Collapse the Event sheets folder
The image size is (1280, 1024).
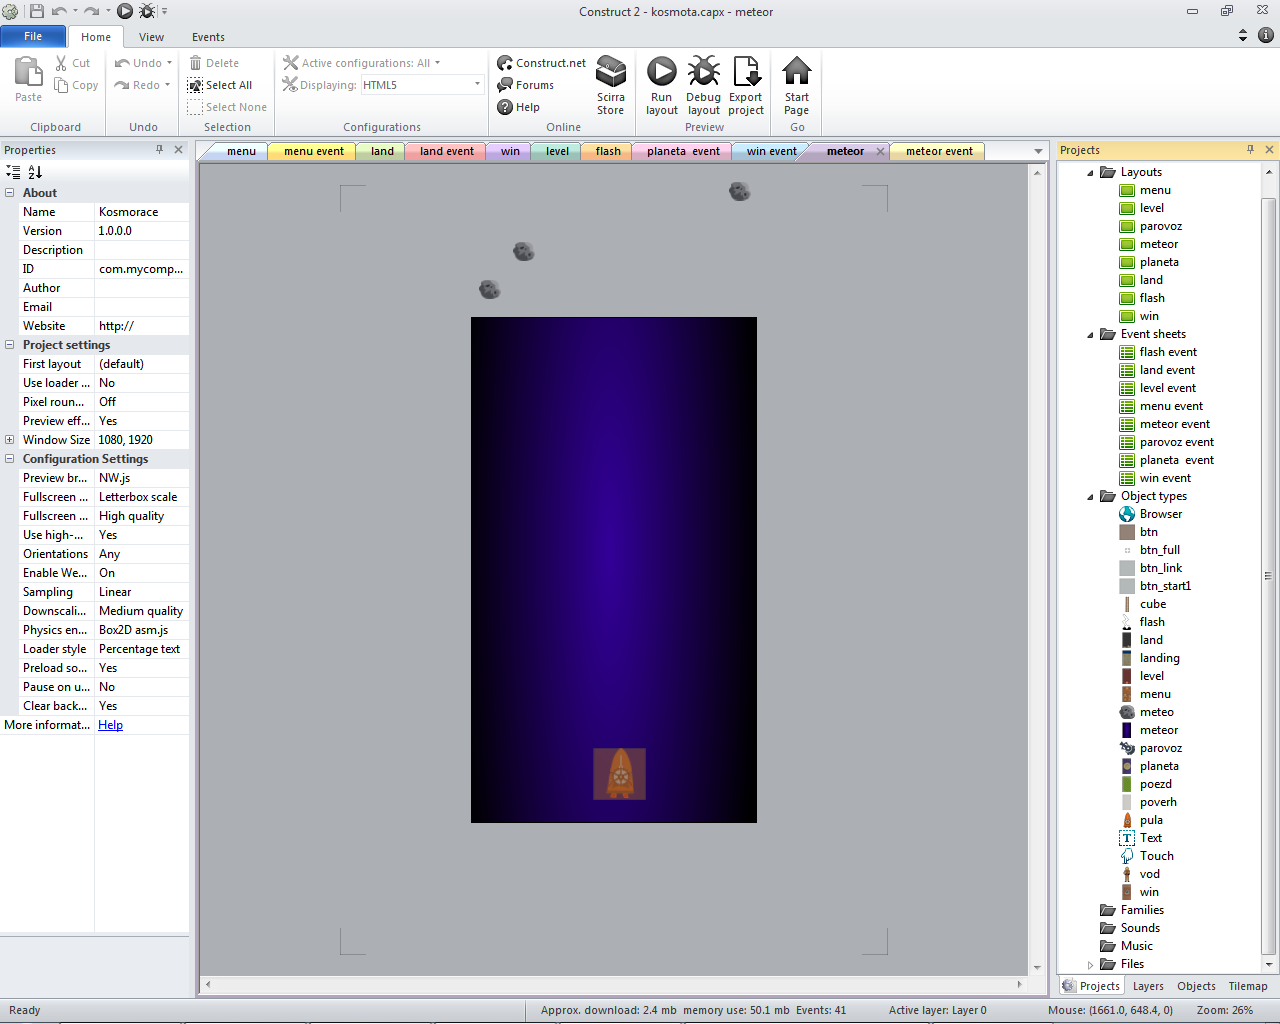click(x=1091, y=335)
